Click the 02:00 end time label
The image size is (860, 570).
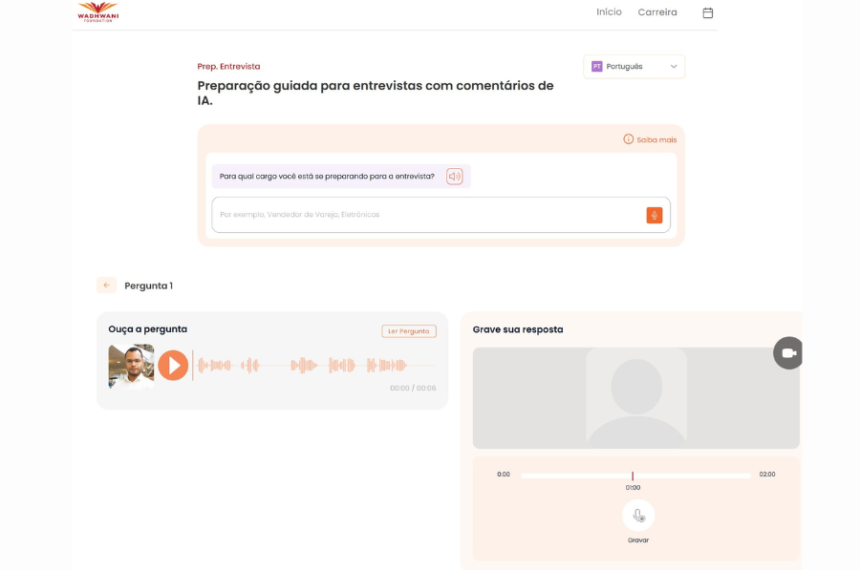click(x=767, y=475)
